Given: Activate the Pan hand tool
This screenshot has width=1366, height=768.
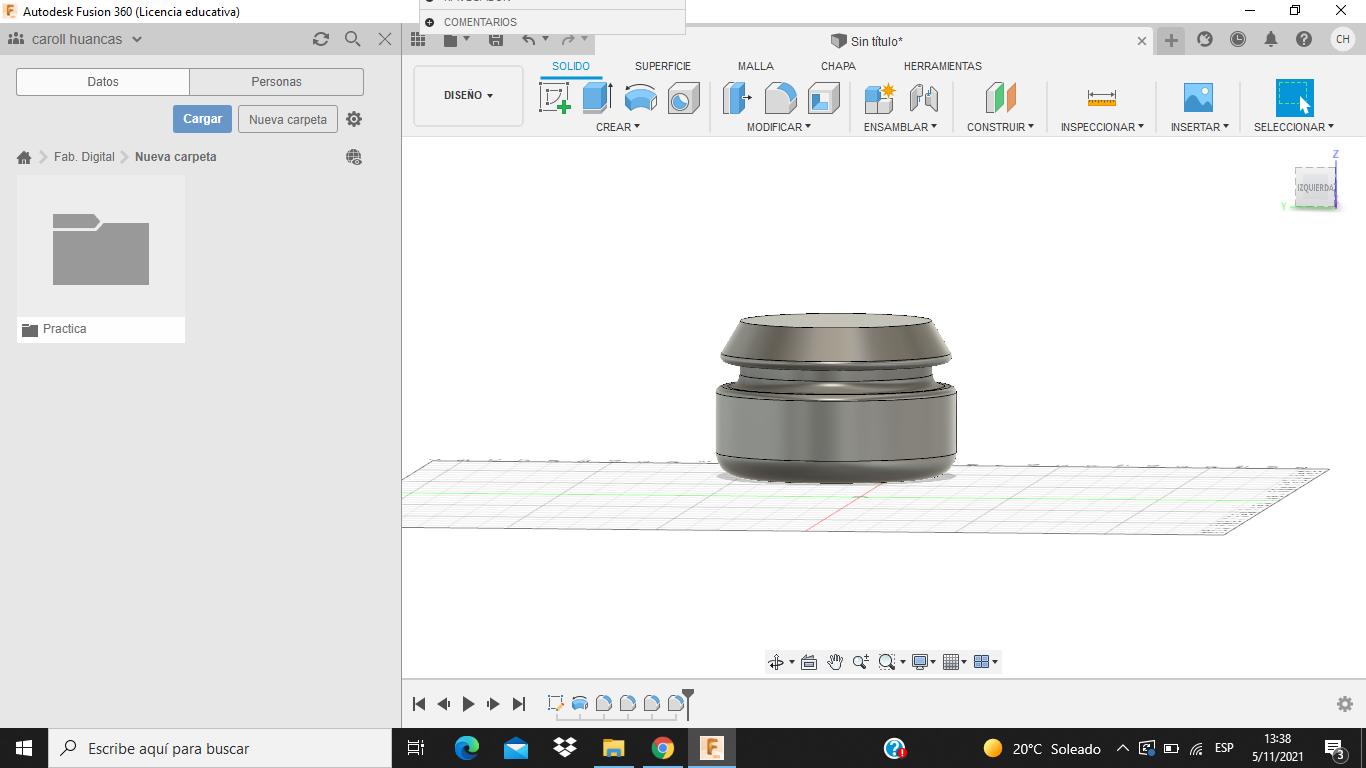Looking at the screenshot, I should (x=835, y=662).
